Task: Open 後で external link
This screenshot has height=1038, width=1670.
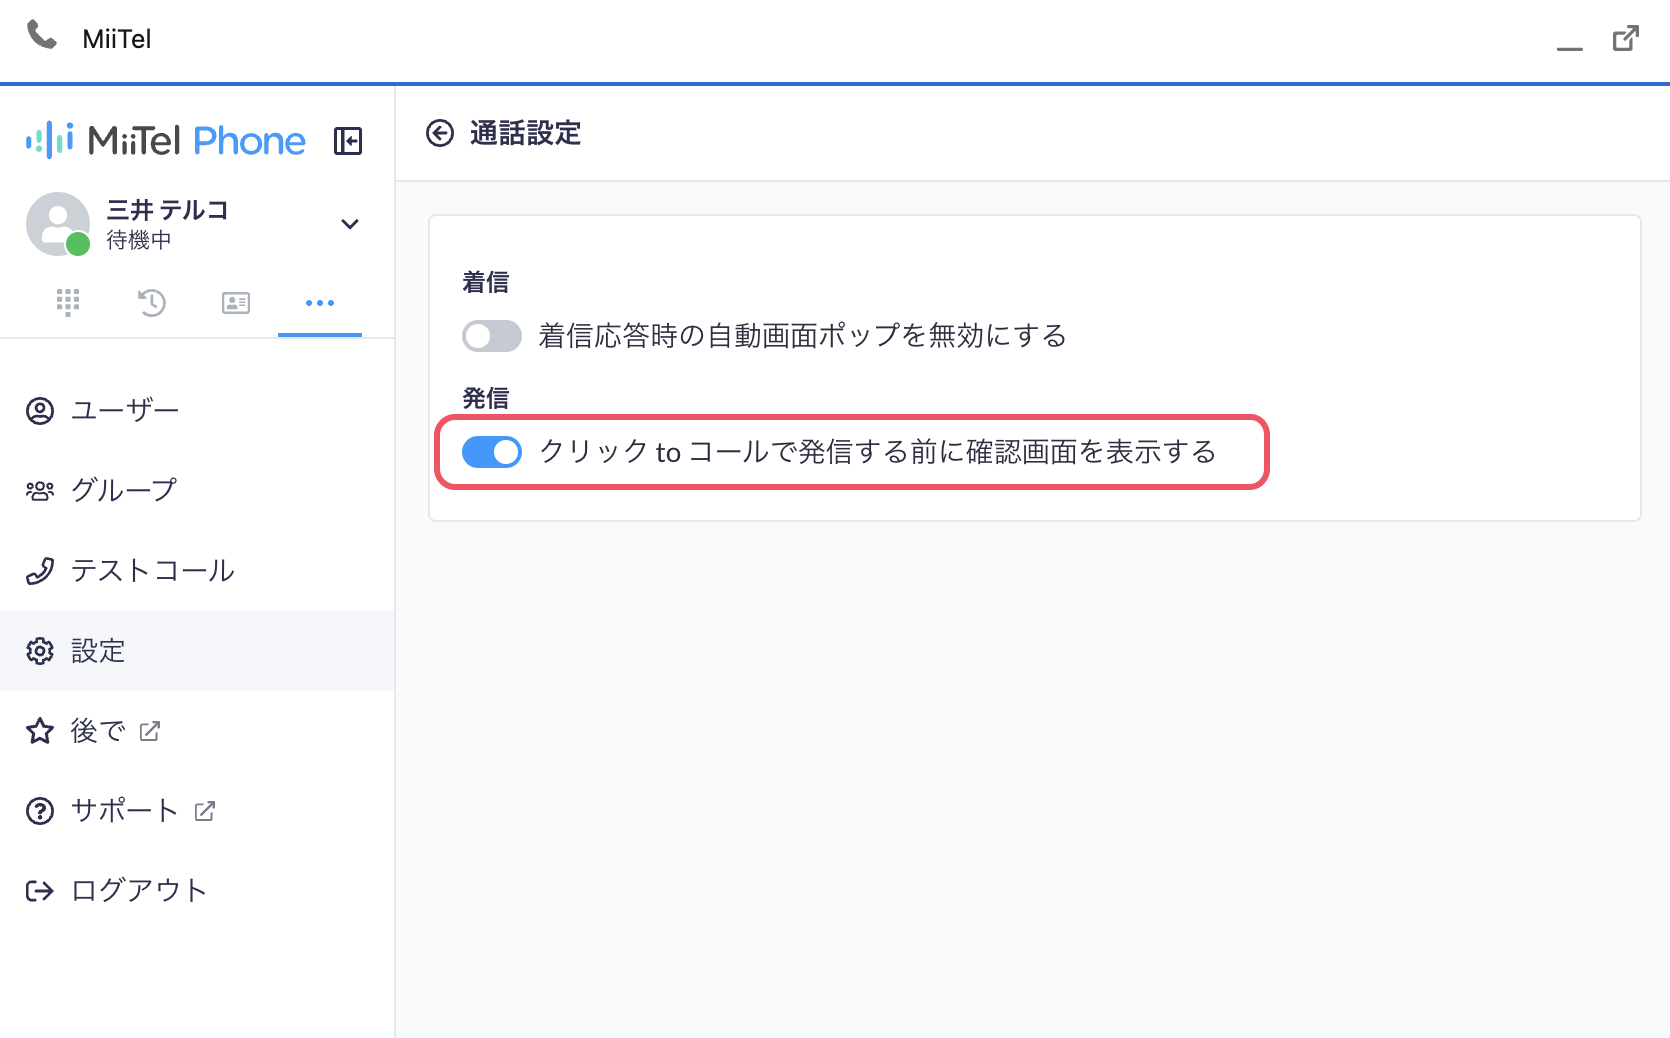Action: coord(197,731)
